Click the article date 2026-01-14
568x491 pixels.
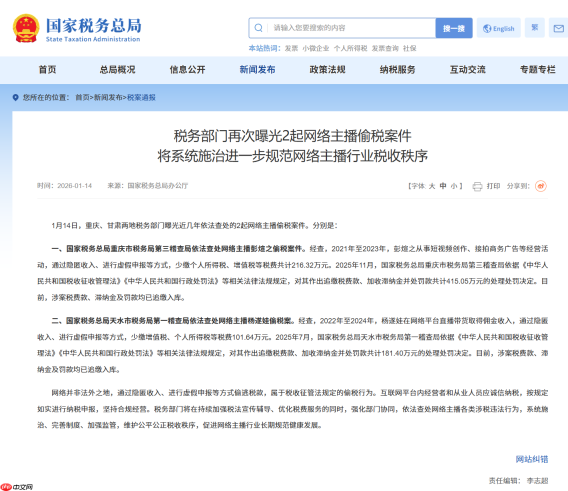click(75, 186)
